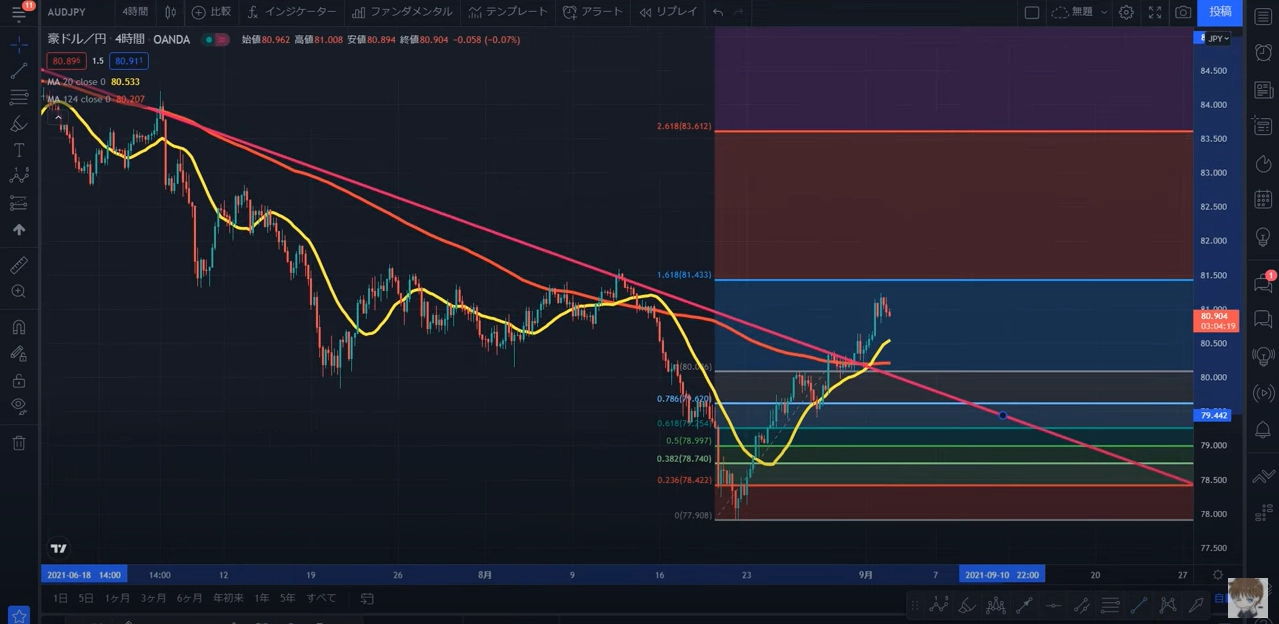Open the alerts clock panel
This screenshot has width=1279, height=624.
tap(1263, 52)
